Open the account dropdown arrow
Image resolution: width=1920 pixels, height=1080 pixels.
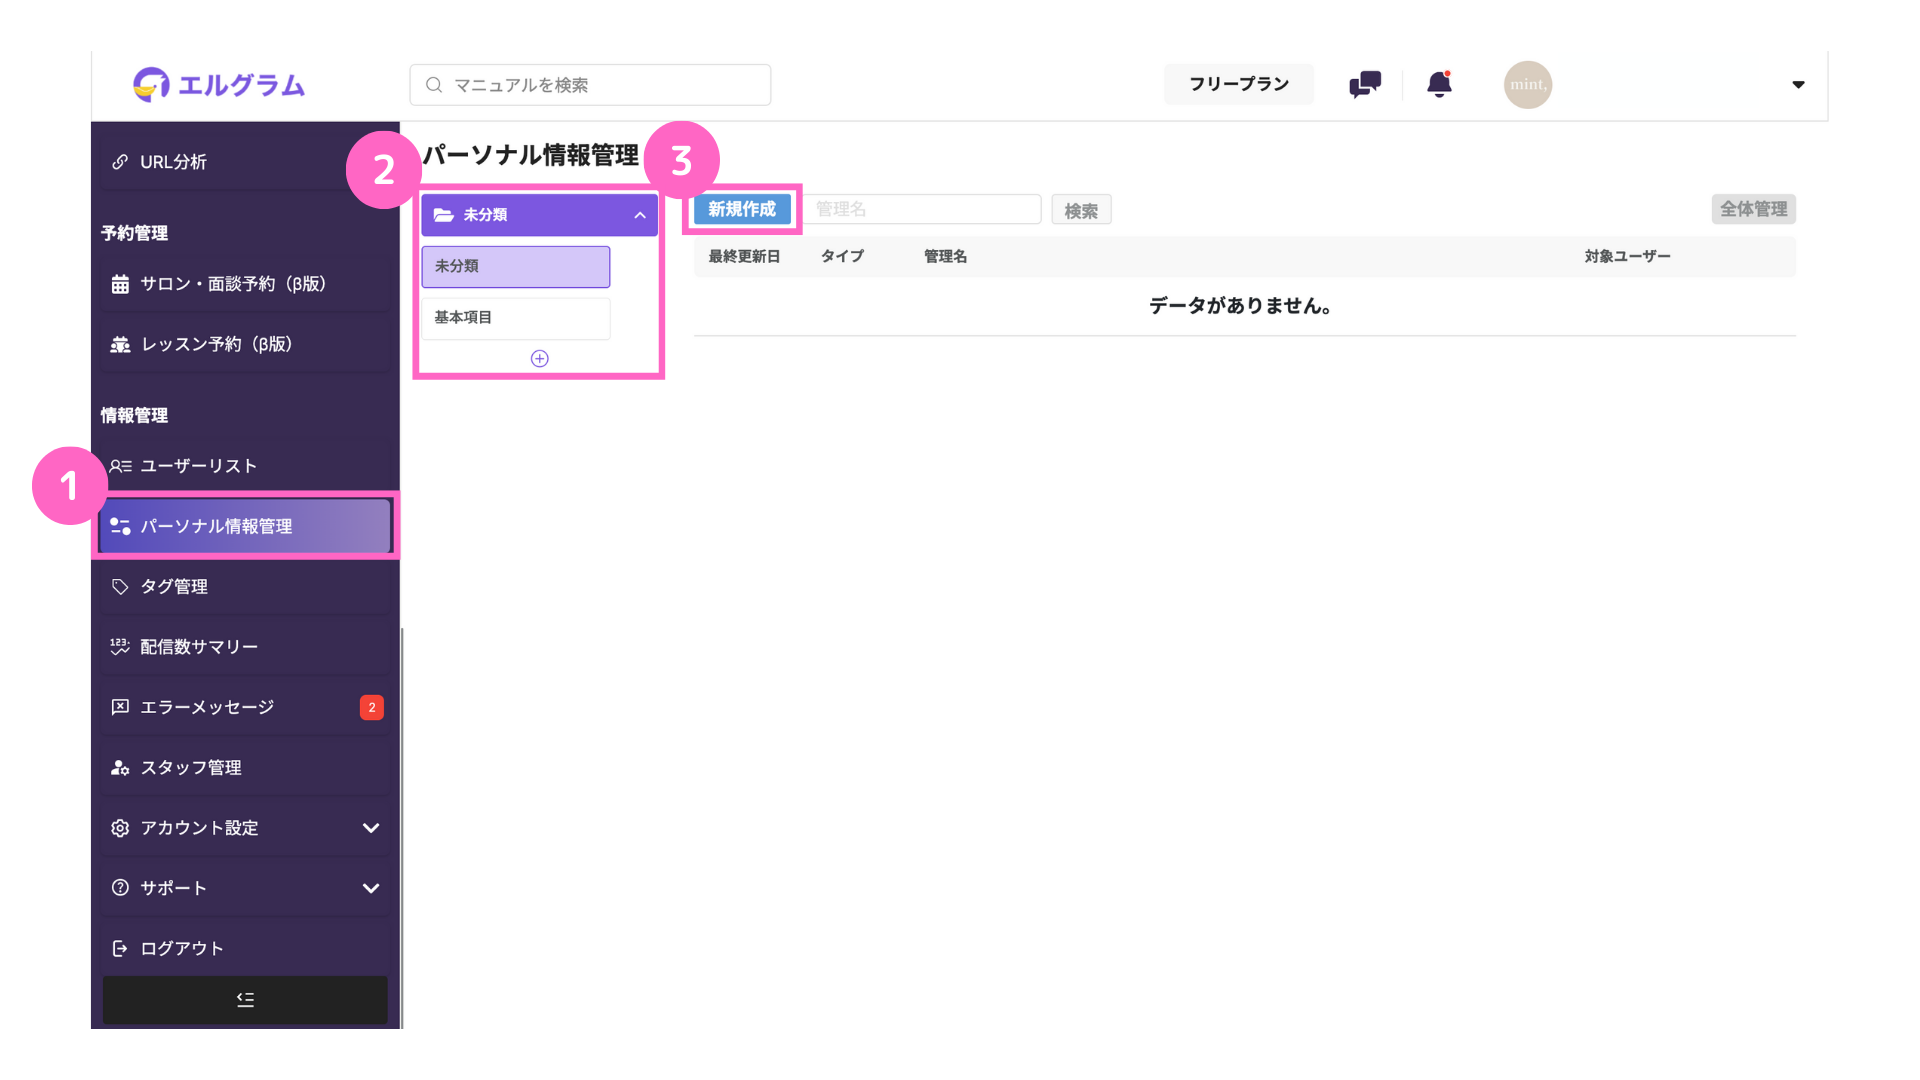tap(1798, 85)
